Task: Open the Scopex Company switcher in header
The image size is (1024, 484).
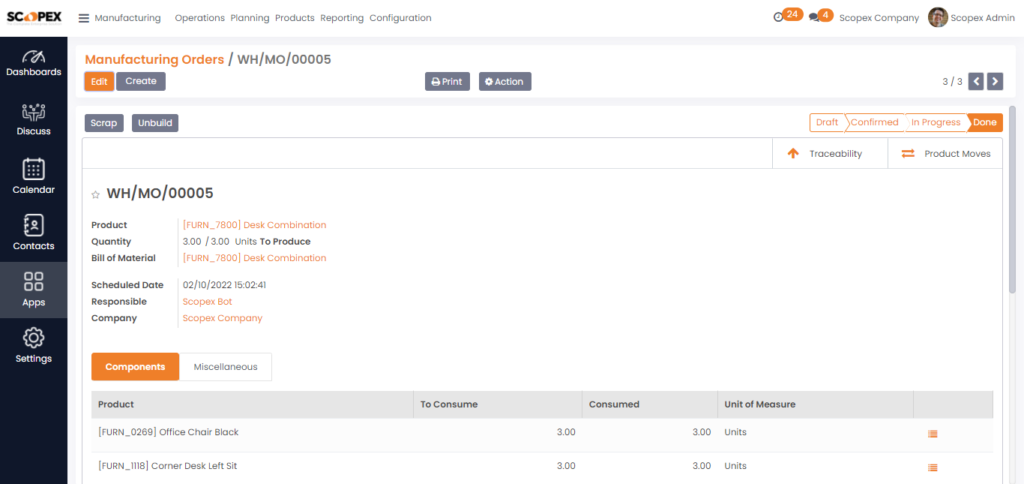Action: (879, 18)
